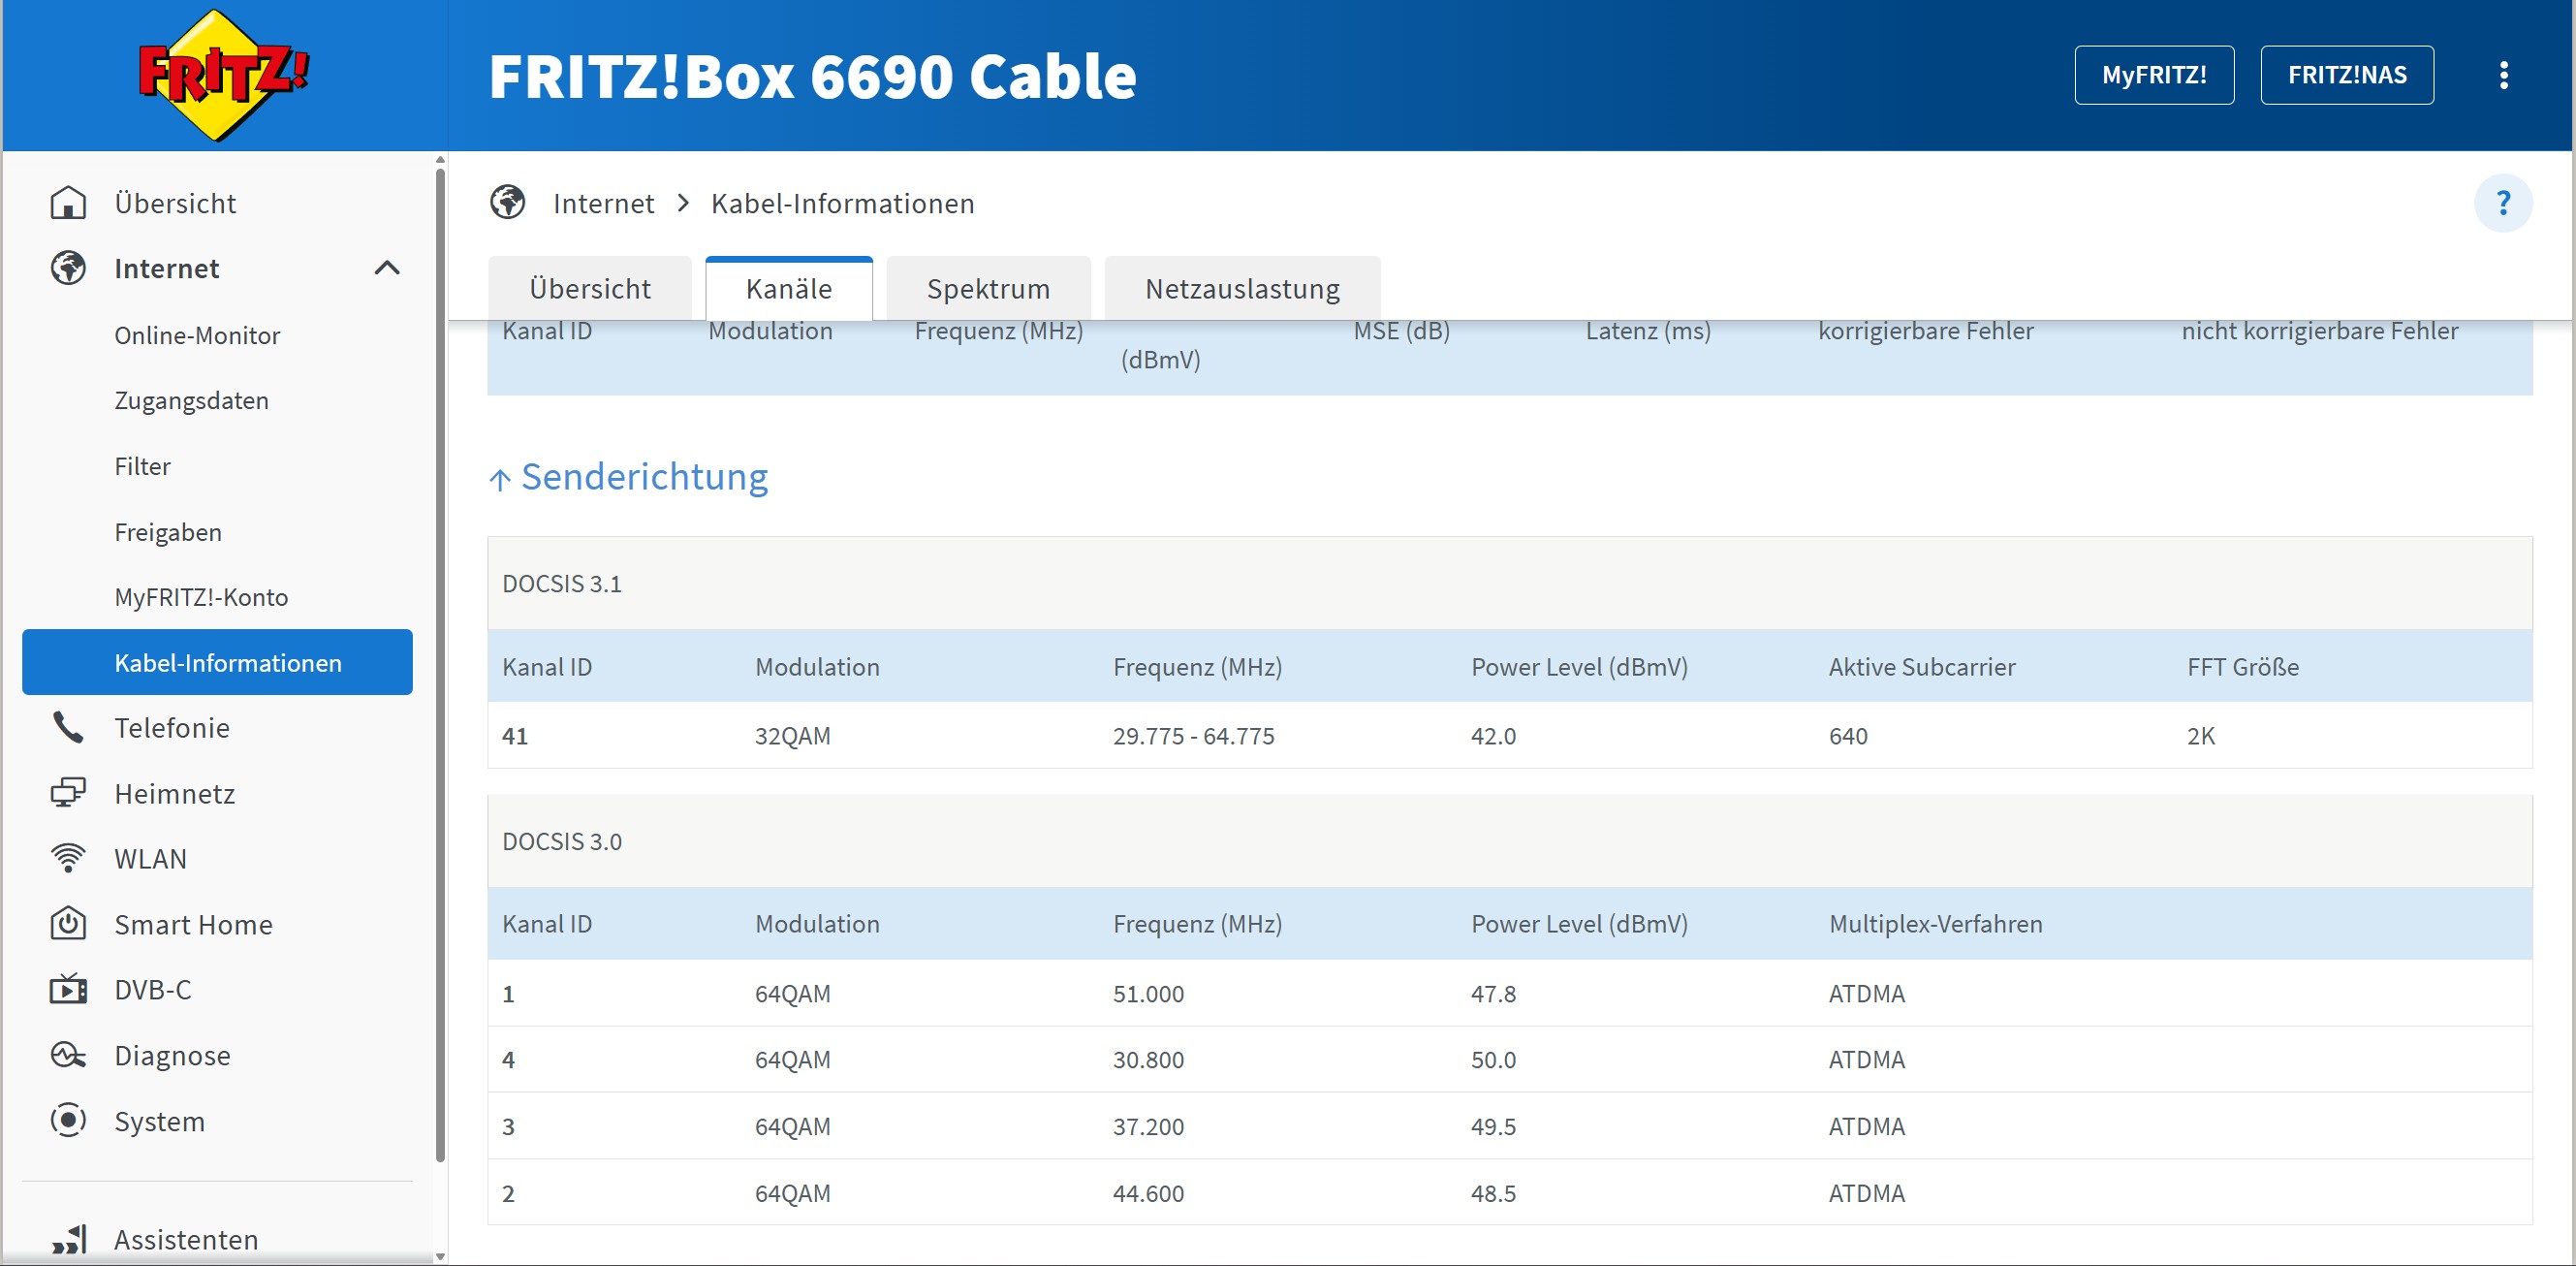
Task: Click the MyFRITZ! button
Action: click(2154, 75)
